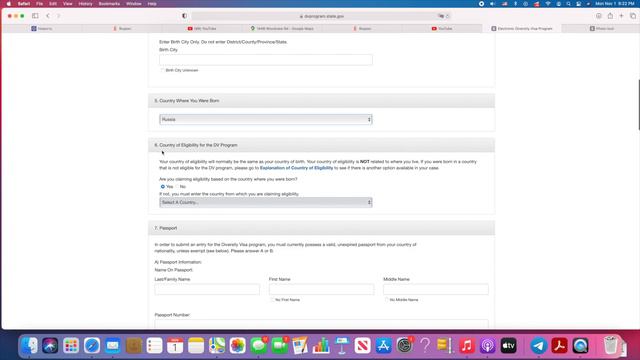This screenshot has height=360, width=640.
Task: Select No for eligibility by birth country
Action: tap(177, 187)
